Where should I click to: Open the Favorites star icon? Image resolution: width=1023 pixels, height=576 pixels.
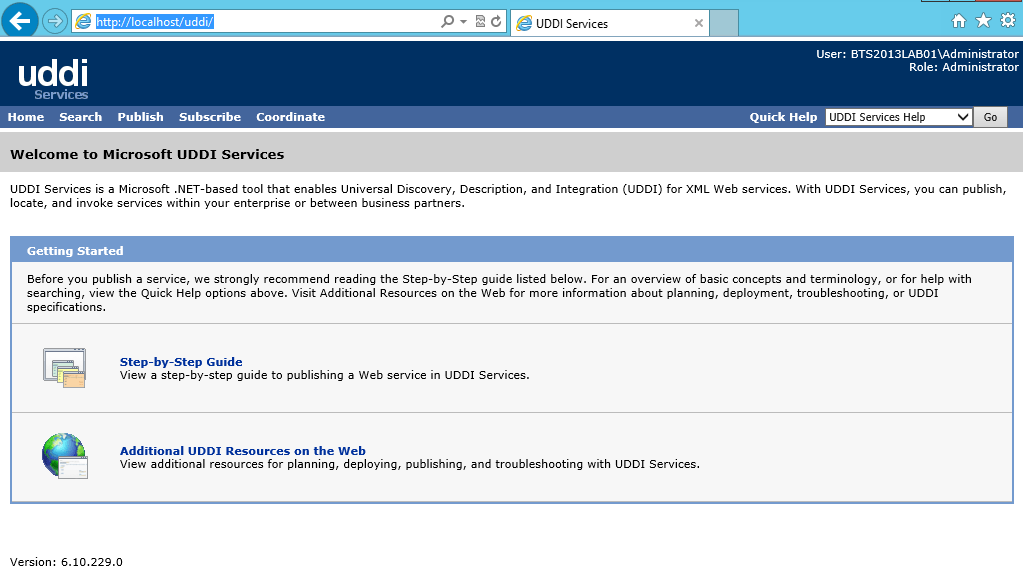point(983,21)
